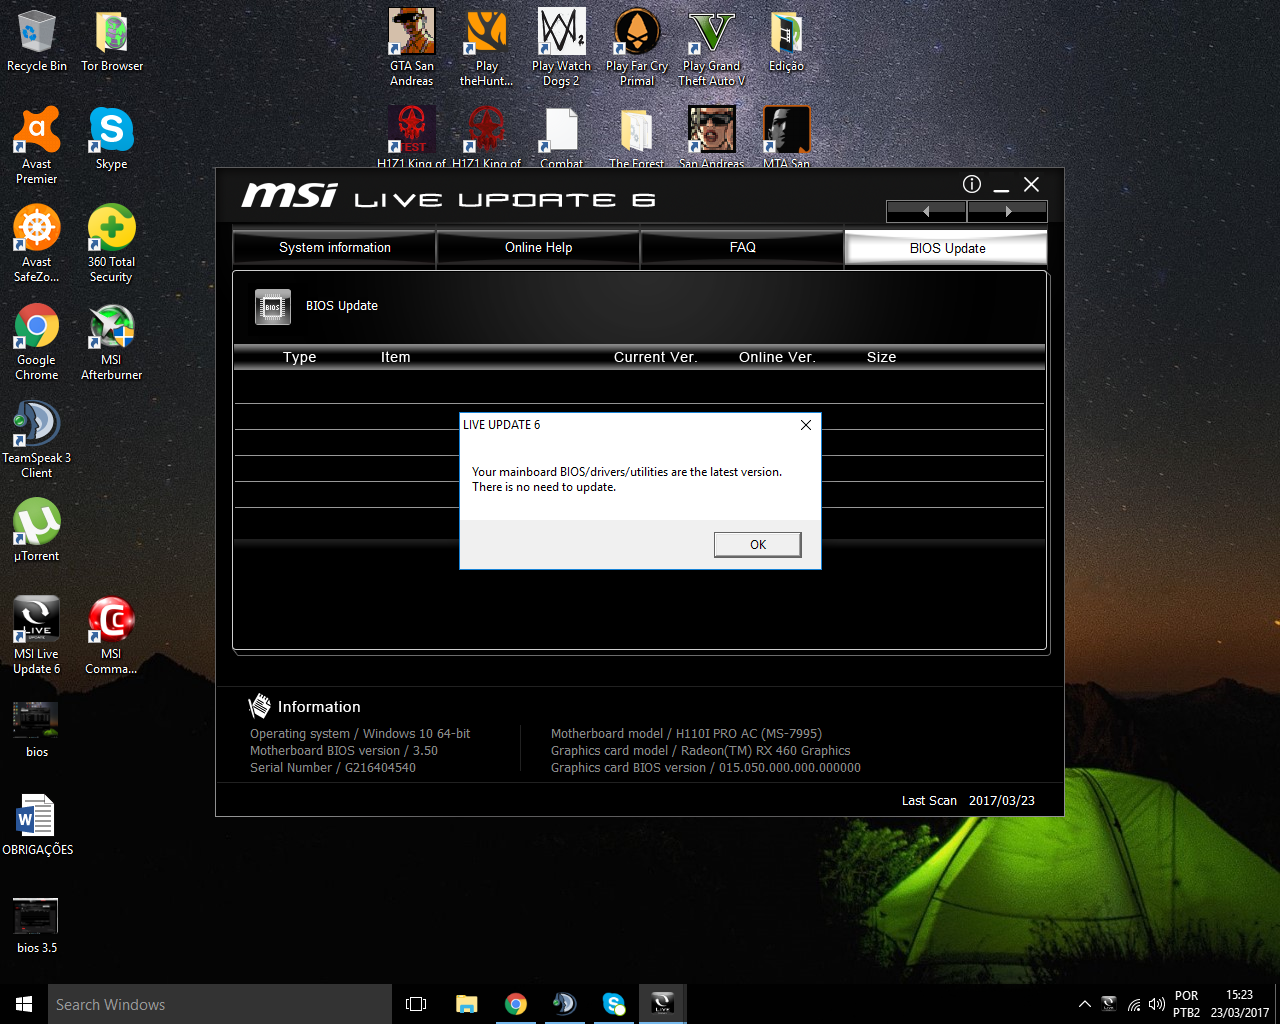This screenshot has height=1024, width=1280.
Task: Open the network Wi-Fi tray icon
Action: tap(1133, 1004)
